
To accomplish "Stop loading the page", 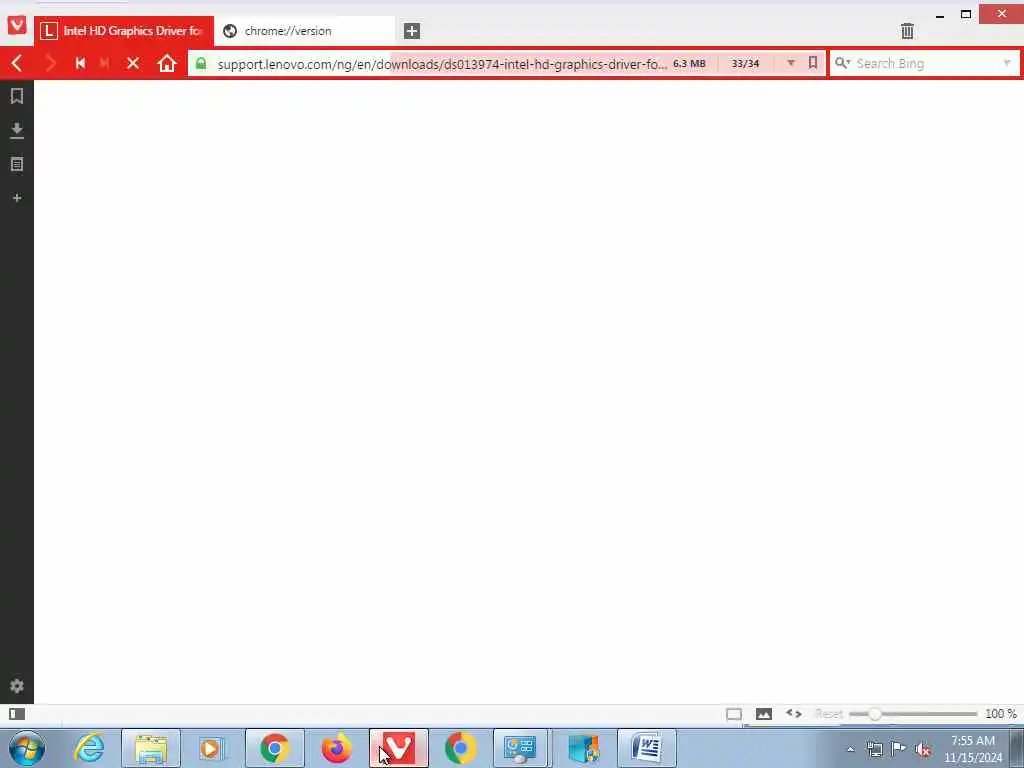I will click(133, 63).
